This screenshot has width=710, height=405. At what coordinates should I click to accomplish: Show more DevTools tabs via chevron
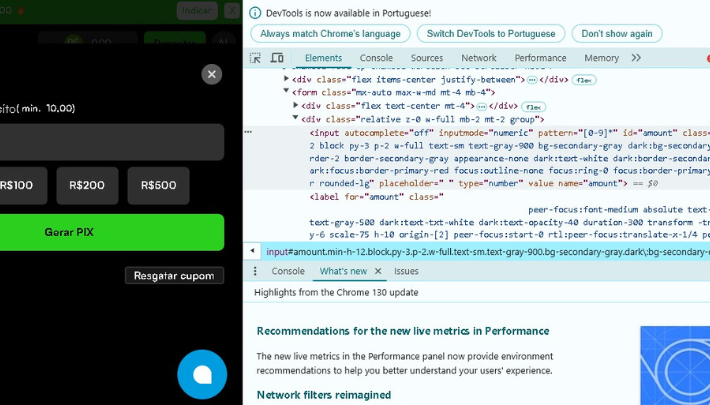tap(636, 58)
